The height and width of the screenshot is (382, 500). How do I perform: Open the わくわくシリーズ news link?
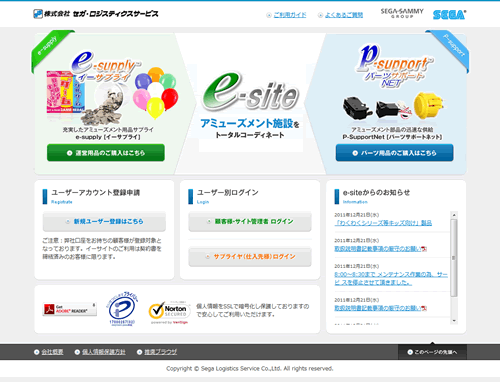[x=383, y=223]
